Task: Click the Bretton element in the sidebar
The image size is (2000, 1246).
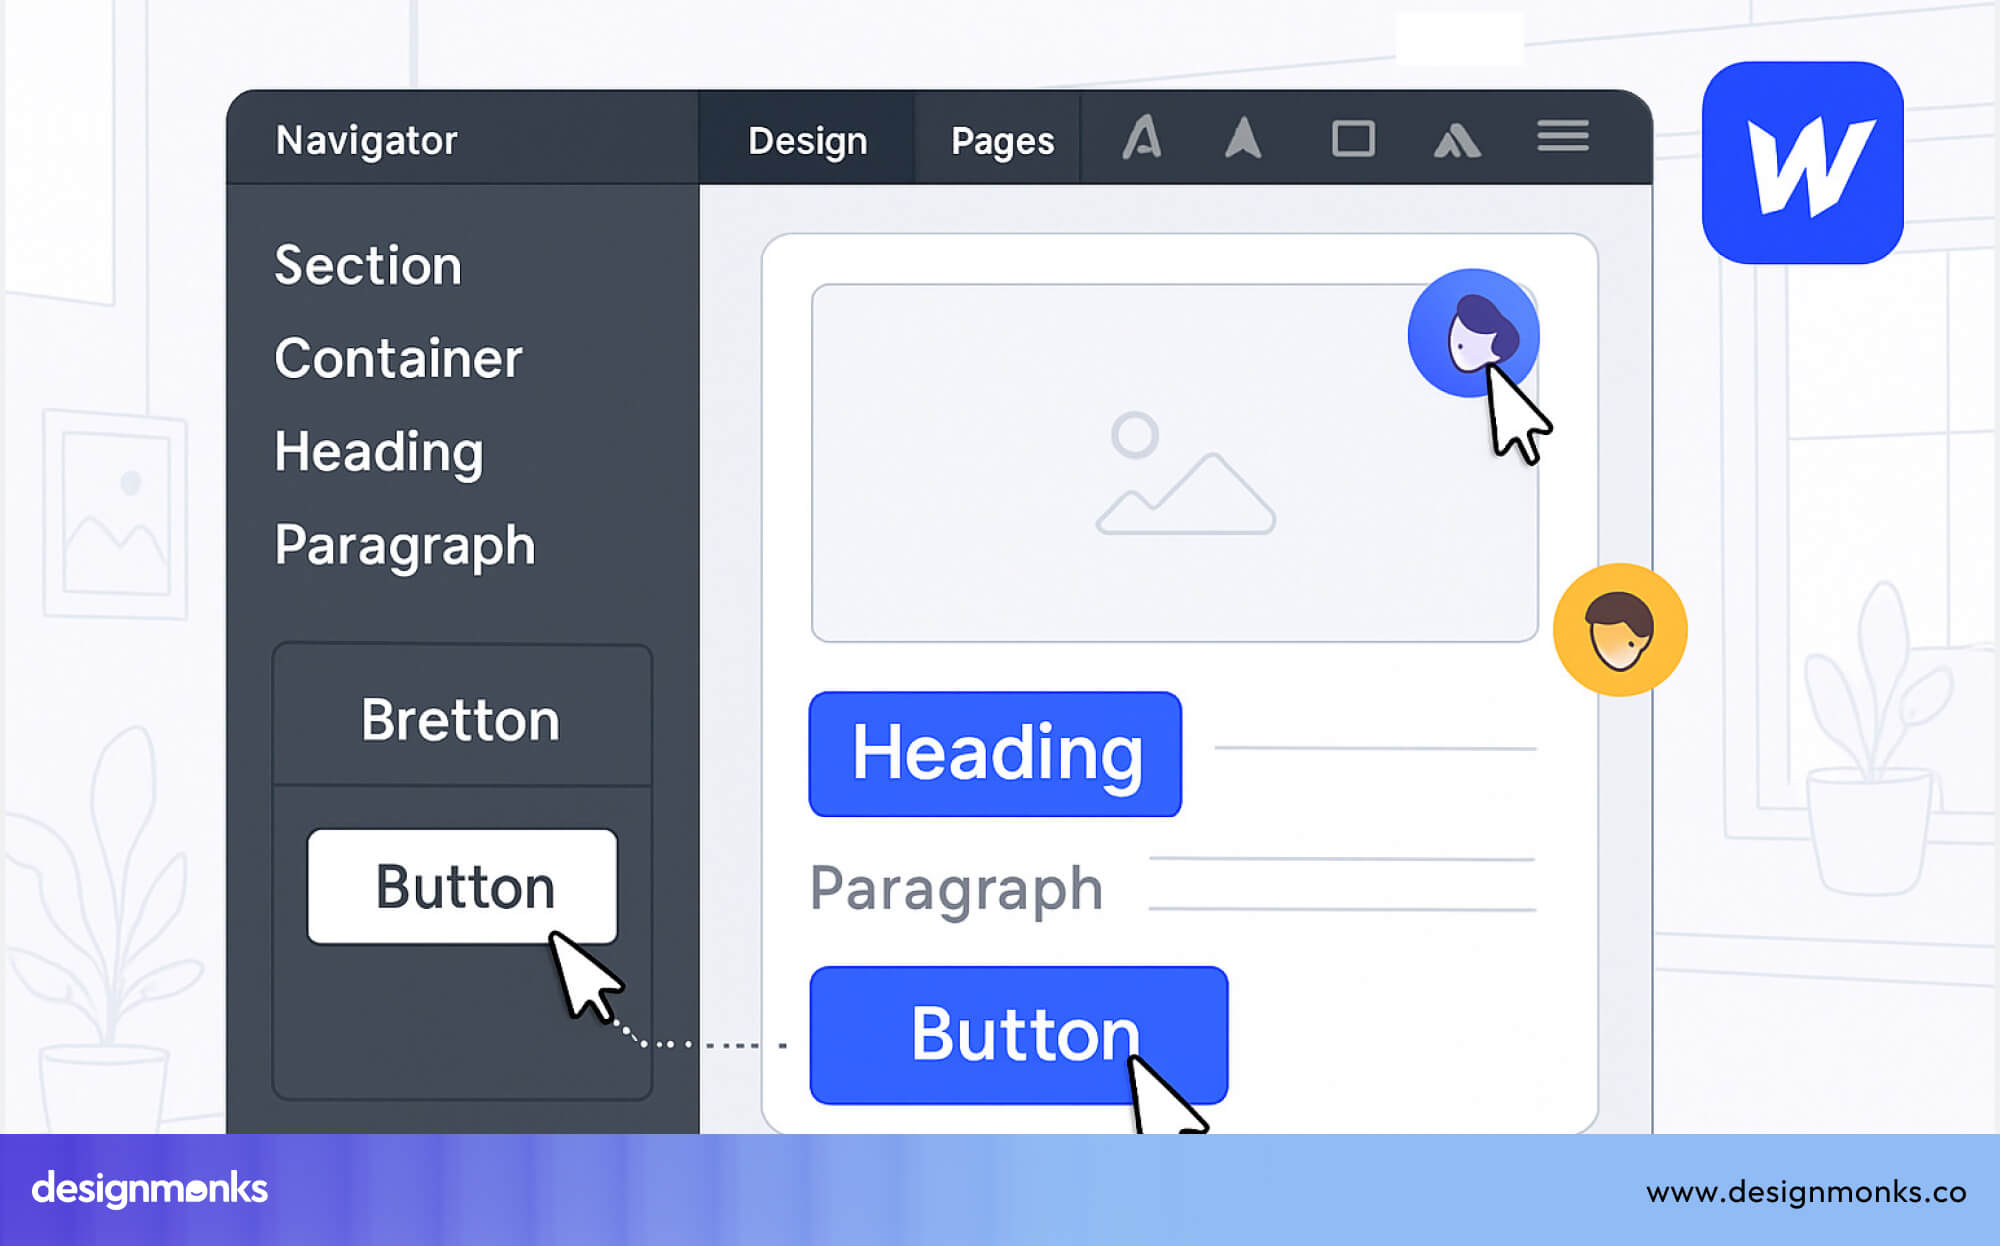Action: point(461,718)
